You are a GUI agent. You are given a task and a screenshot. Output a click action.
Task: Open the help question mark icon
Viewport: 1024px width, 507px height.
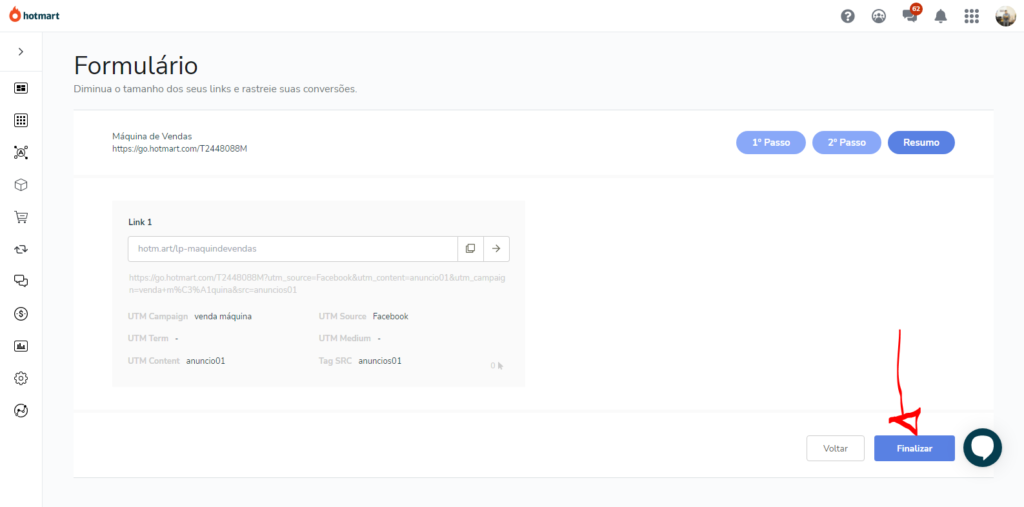848,16
